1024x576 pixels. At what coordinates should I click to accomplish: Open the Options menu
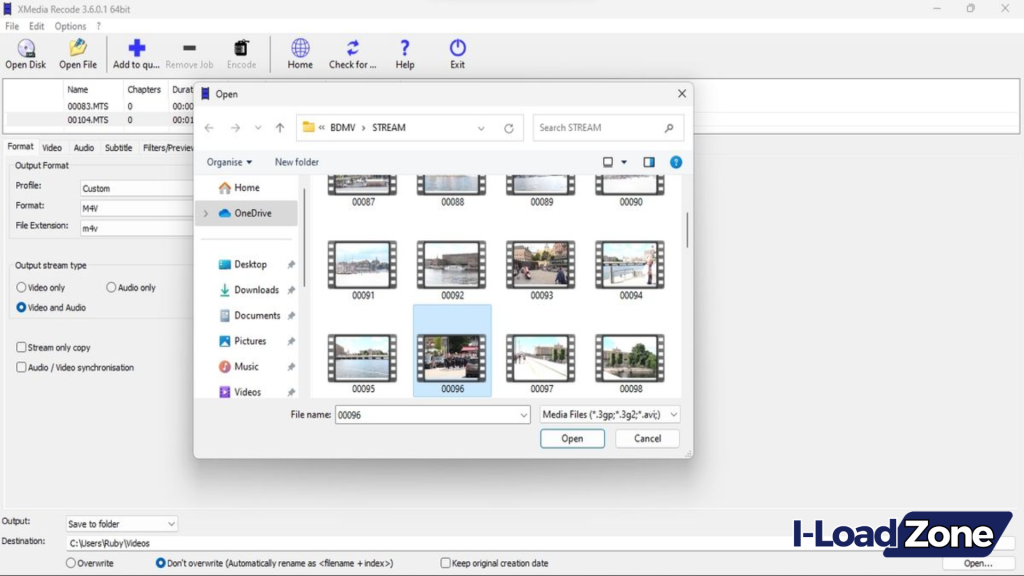[69, 25]
